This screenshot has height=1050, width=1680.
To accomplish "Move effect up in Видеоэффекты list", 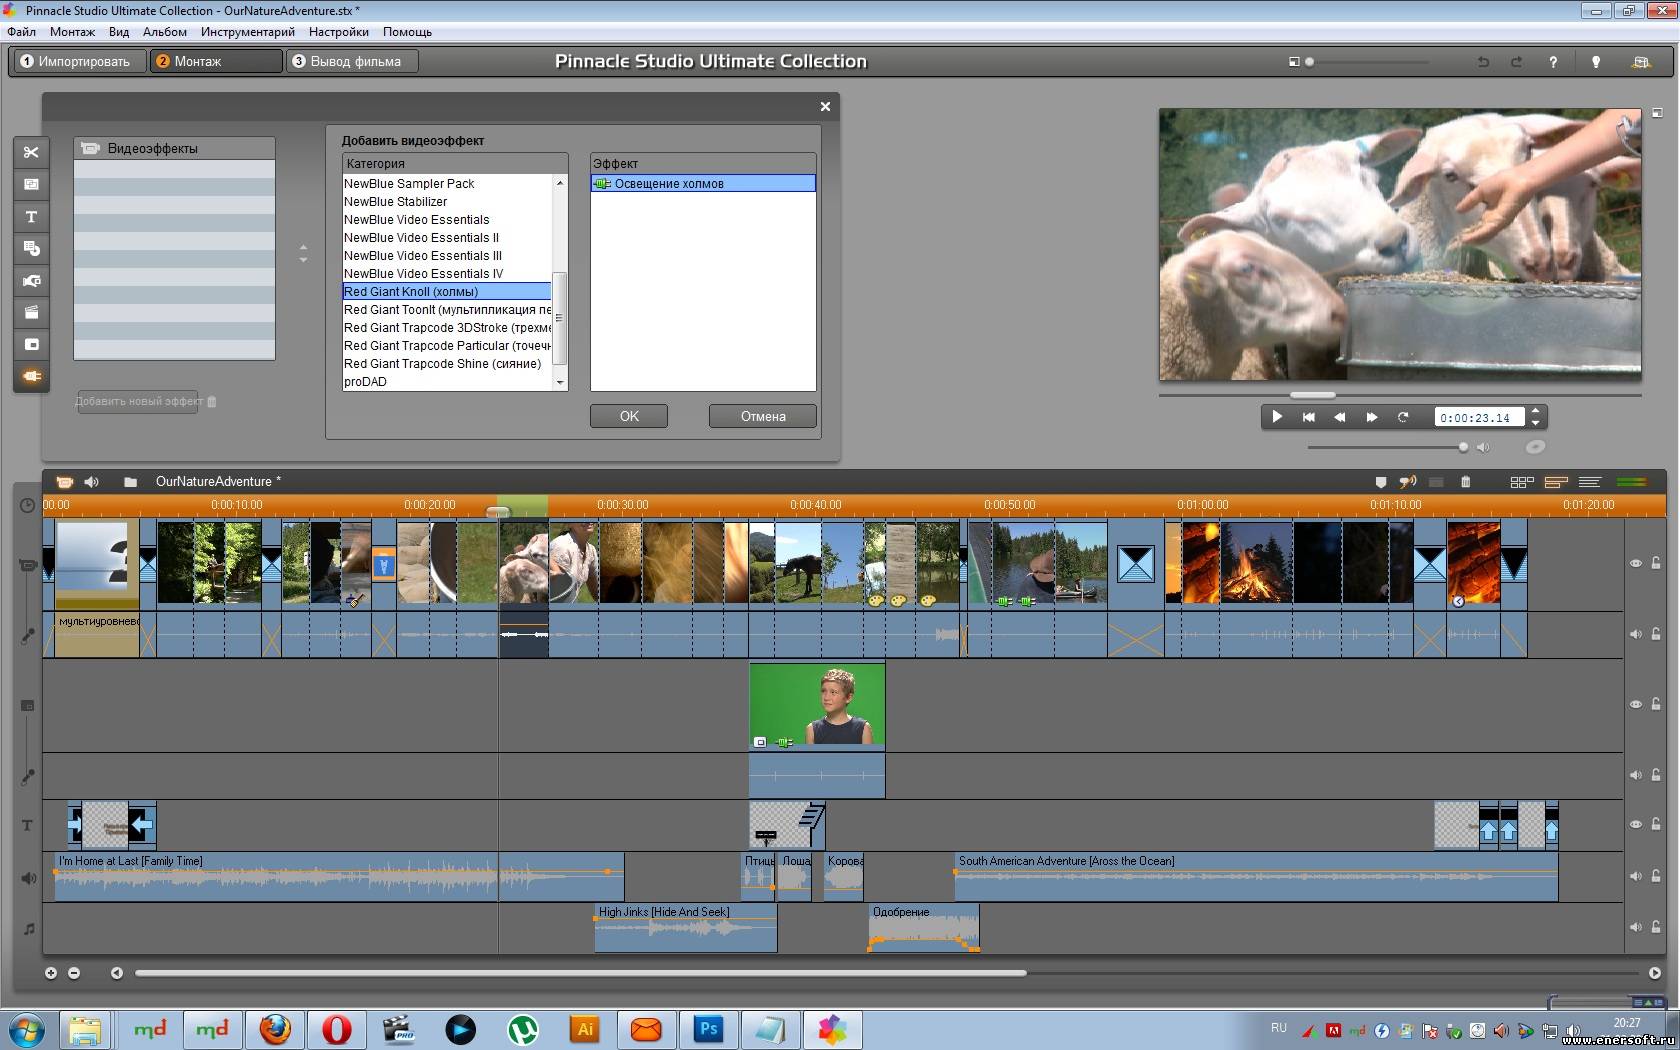I will 303,246.
